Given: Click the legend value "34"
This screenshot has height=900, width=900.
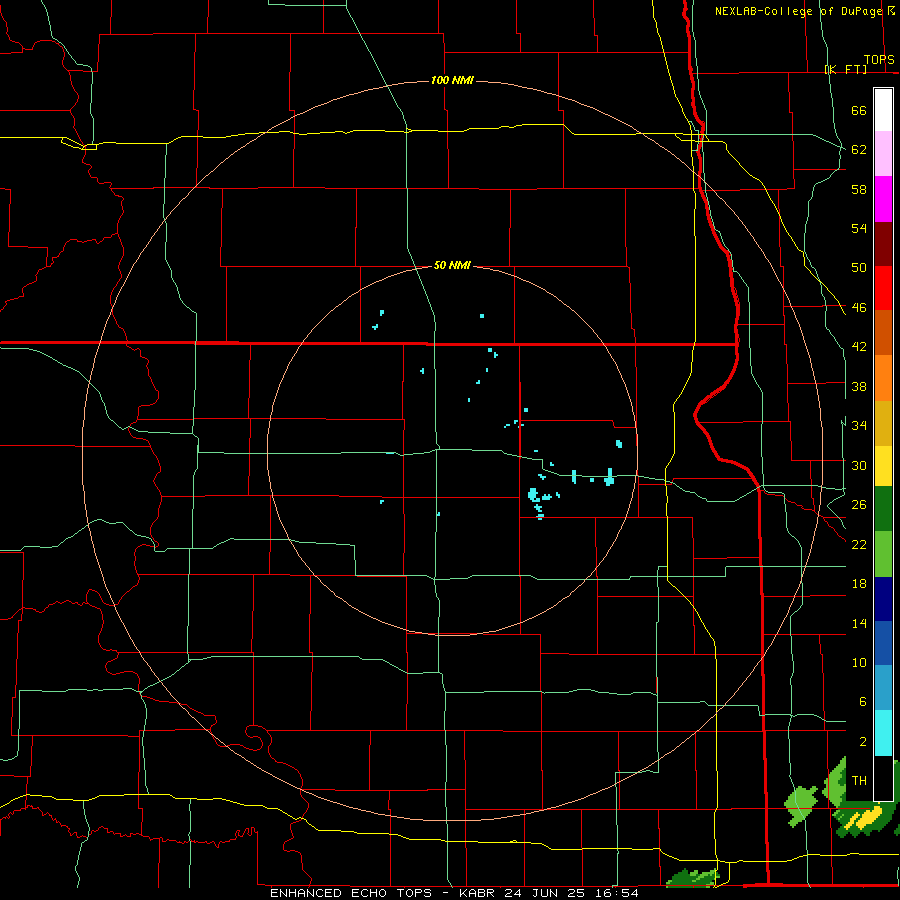Looking at the screenshot, I should [859, 426].
